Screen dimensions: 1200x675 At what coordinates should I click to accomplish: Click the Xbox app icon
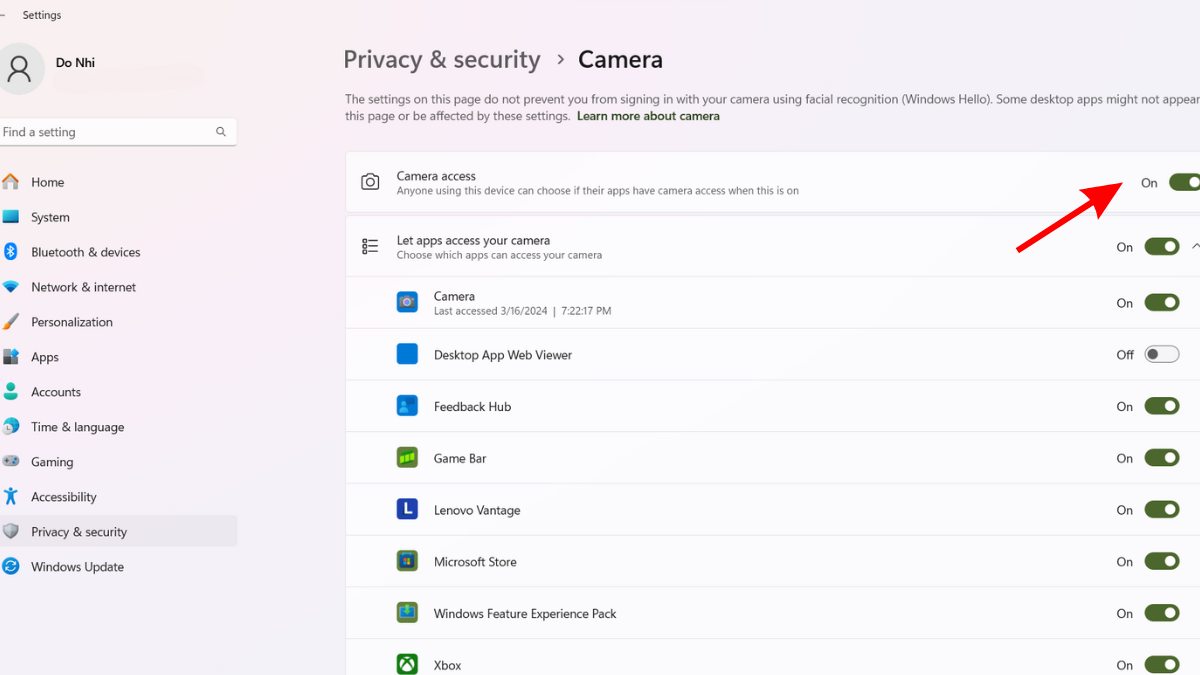pyautogui.click(x=407, y=665)
